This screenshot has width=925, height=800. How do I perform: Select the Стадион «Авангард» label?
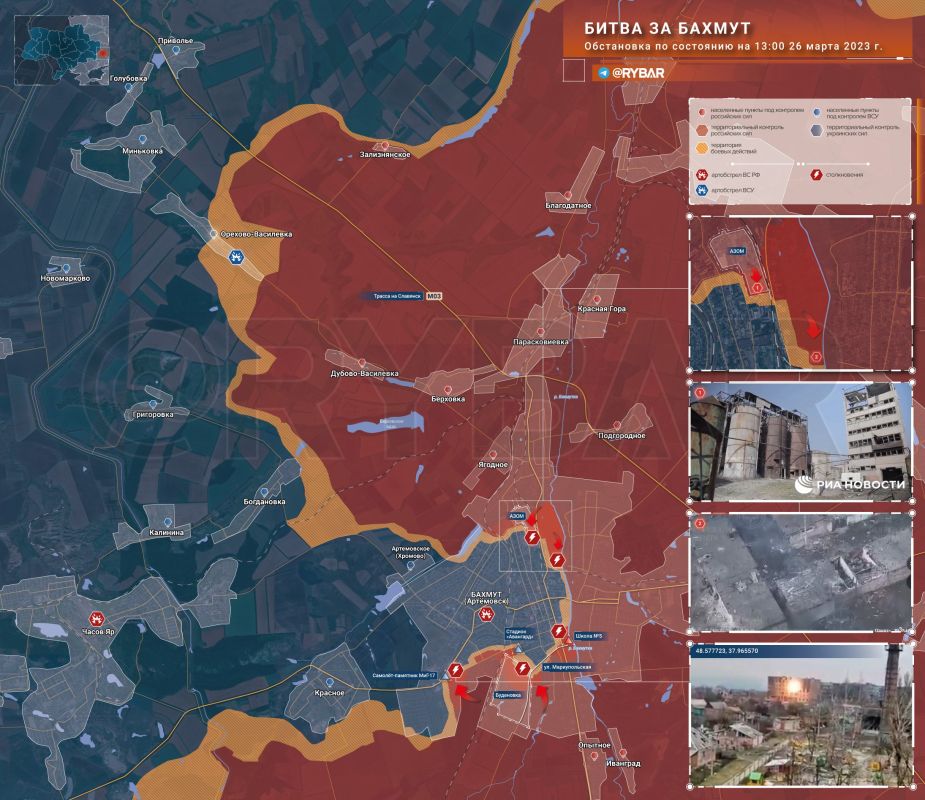coord(519,634)
